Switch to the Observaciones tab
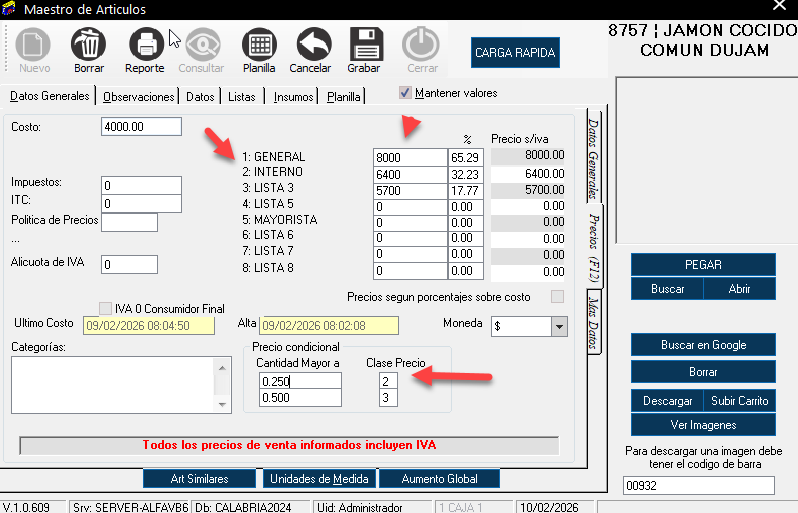The image size is (798, 513). click(139, 97)
